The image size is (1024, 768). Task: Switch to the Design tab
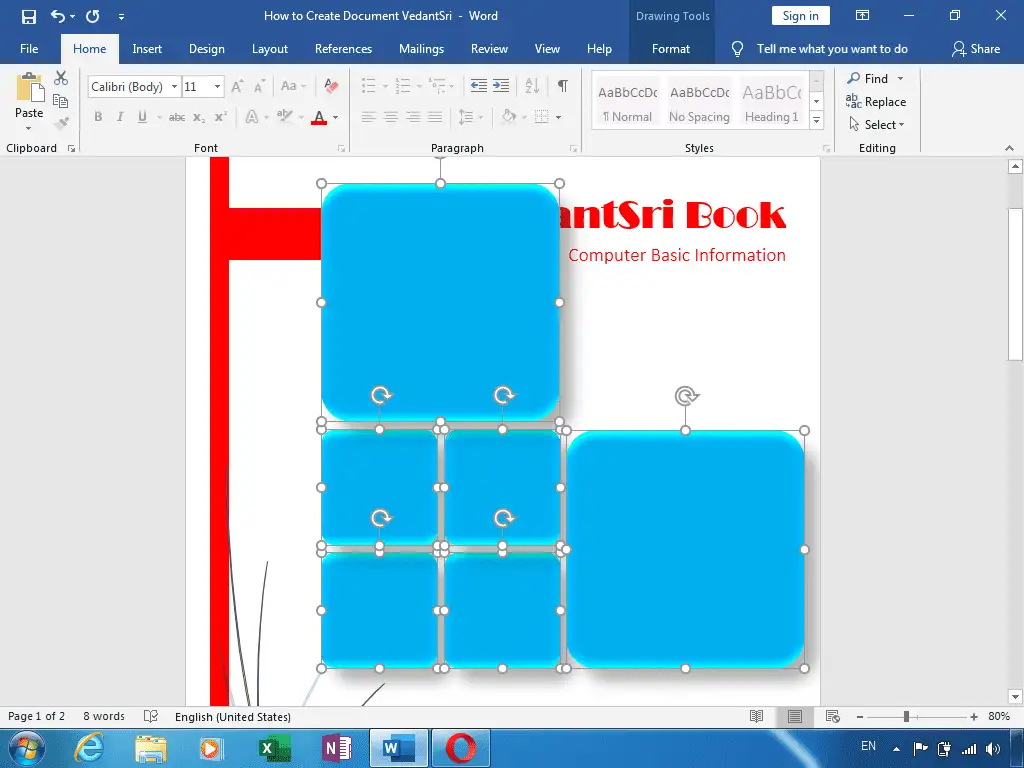point(206,49)
